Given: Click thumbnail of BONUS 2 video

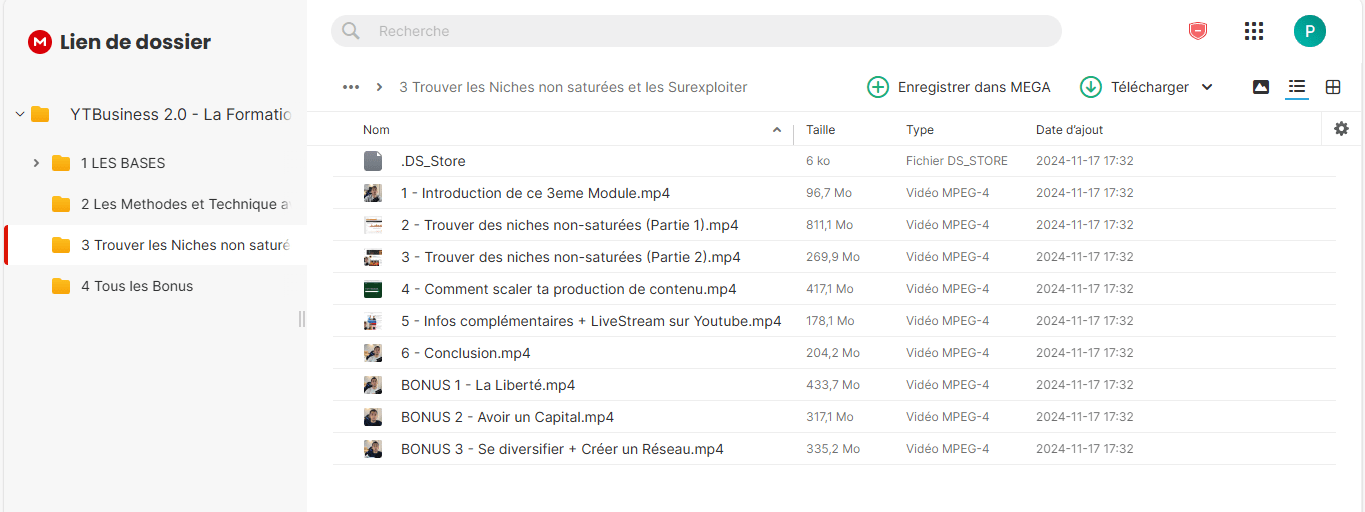Looking at the screenshot, I should pos(373,417).
